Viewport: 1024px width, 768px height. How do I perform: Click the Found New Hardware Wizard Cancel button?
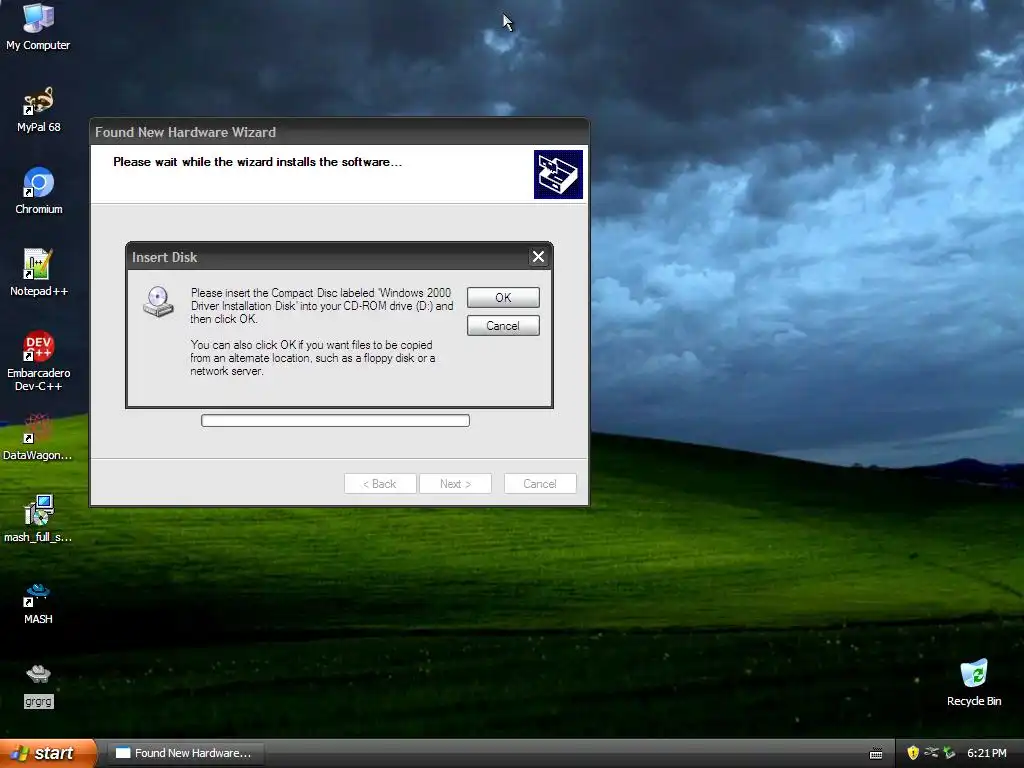click(540, 484)
